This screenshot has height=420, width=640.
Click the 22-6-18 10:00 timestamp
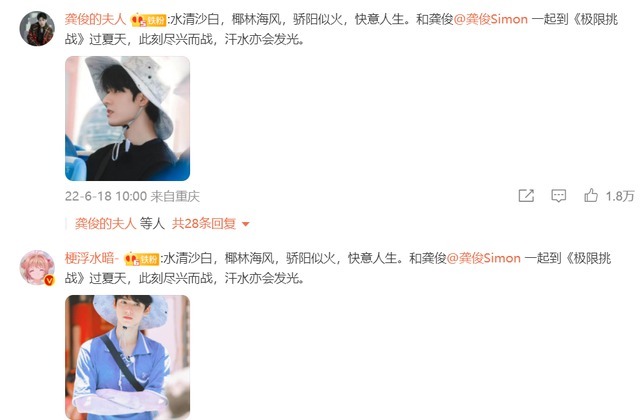(x=106, y=196)
